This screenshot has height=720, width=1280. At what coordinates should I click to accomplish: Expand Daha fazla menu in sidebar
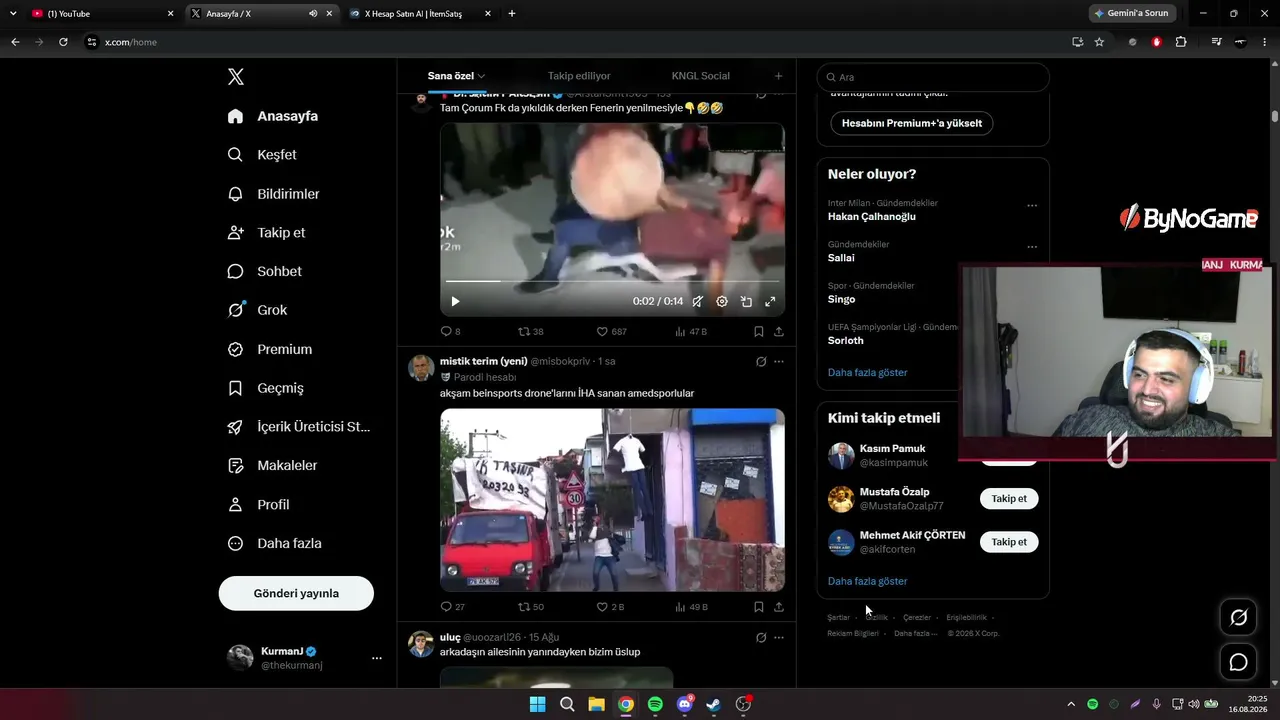(275, 544)
